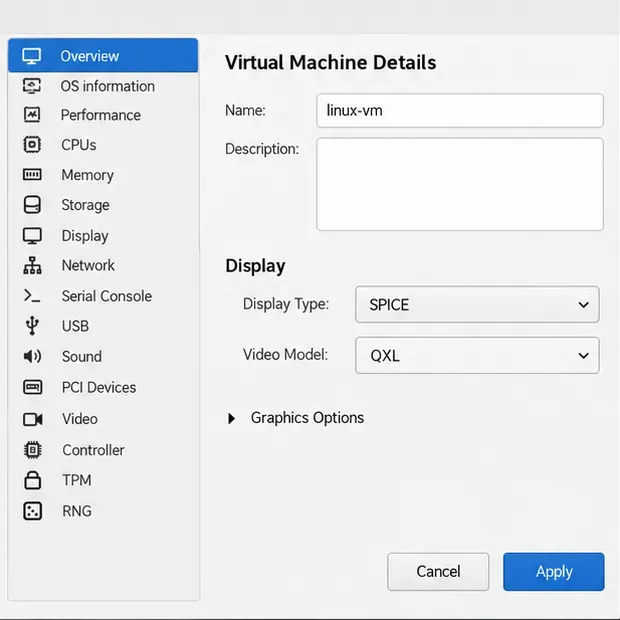
Task: Click the RNG dice icon
Action: (32, 511)
